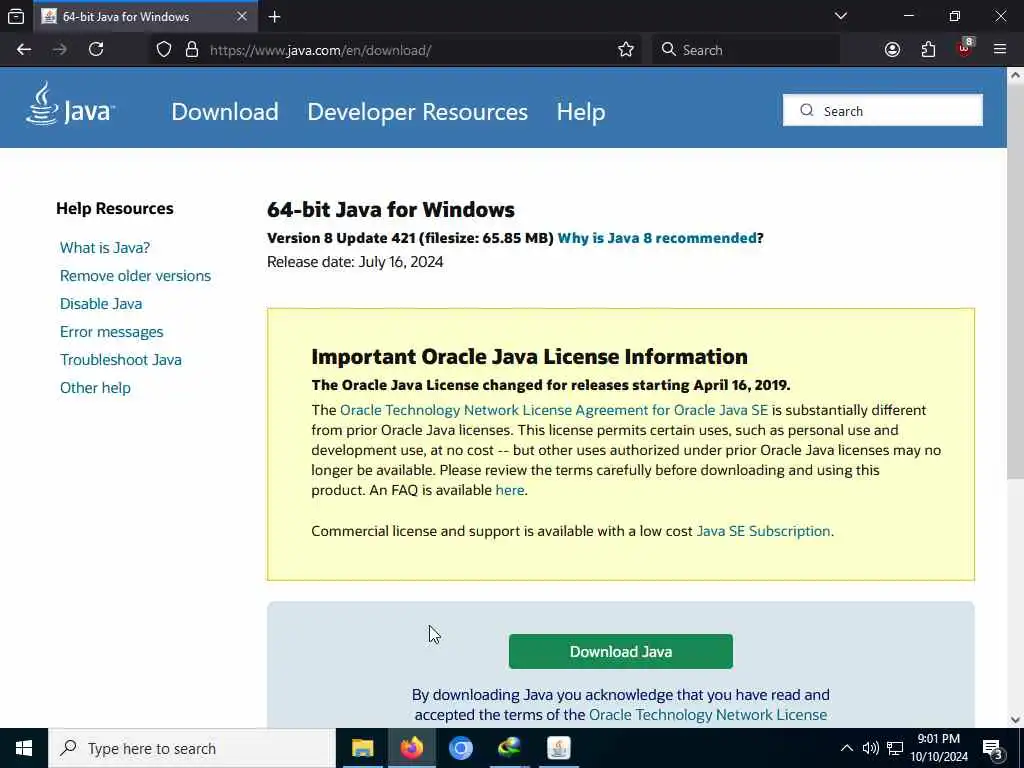This screenshot has height=768, width=1024.
Task: Open Developer Resources in Java header
Action: coord(417,112)
